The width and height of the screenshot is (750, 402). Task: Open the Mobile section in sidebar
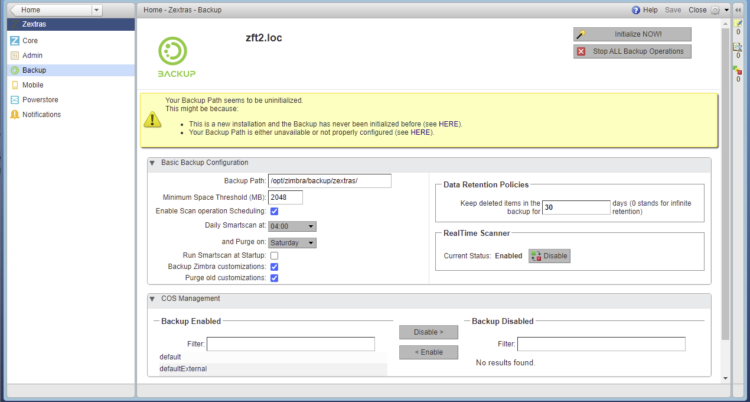point(33,85)
